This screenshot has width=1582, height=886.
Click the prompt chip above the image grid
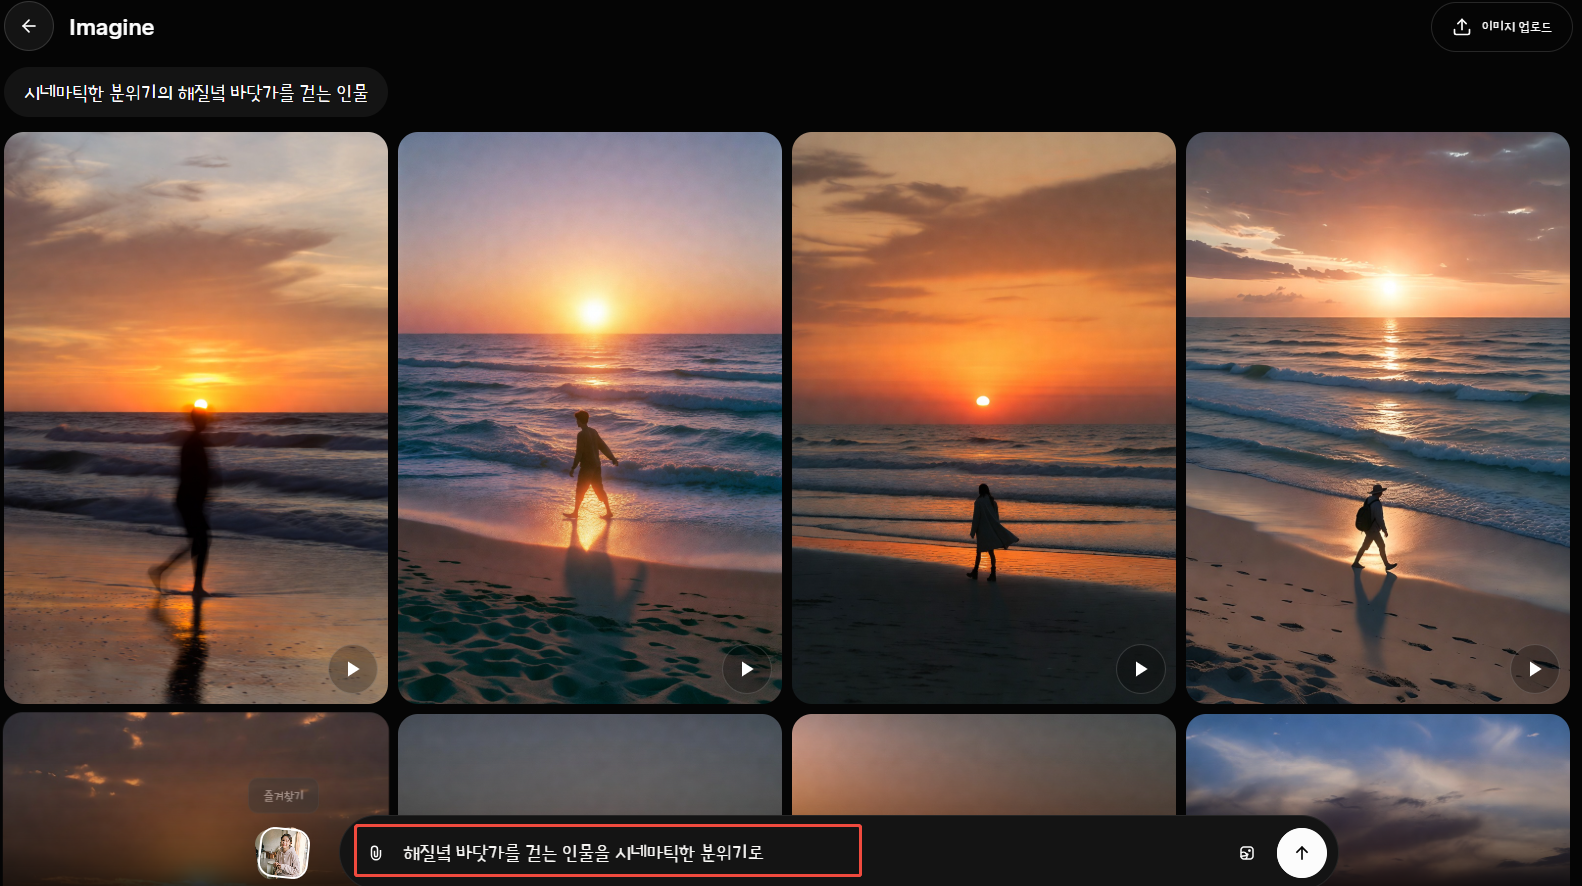click(x=196, y=93)
